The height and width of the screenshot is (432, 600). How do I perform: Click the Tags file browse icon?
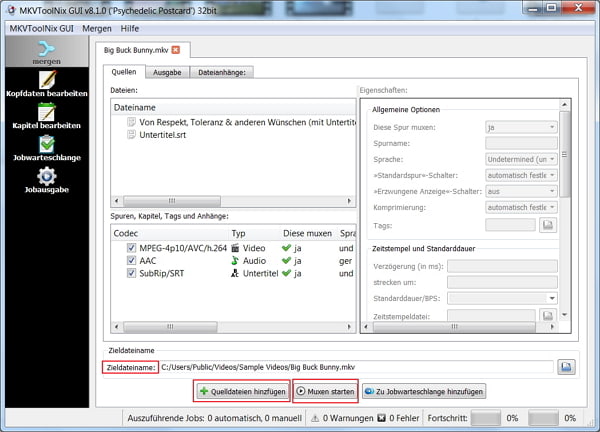tap(548, 225)
